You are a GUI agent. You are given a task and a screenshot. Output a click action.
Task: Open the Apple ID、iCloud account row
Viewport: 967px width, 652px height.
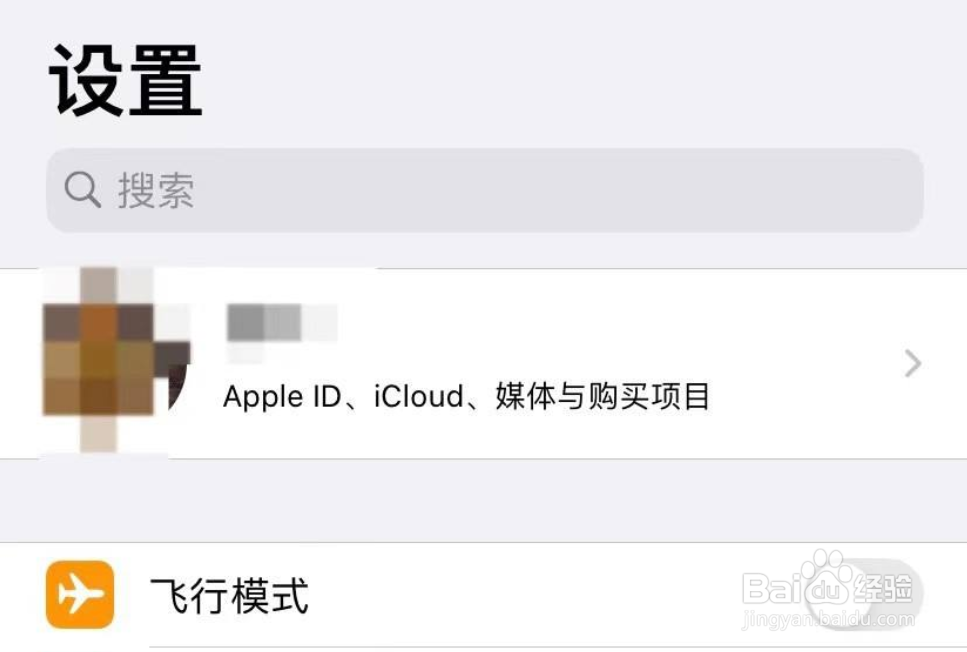(x=484, y=363)
